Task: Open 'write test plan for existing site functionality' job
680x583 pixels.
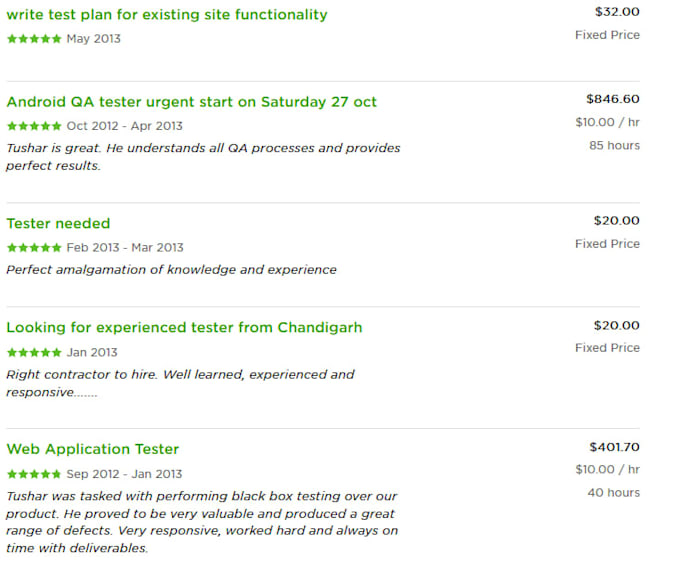Action: click(x=166, y=15)
